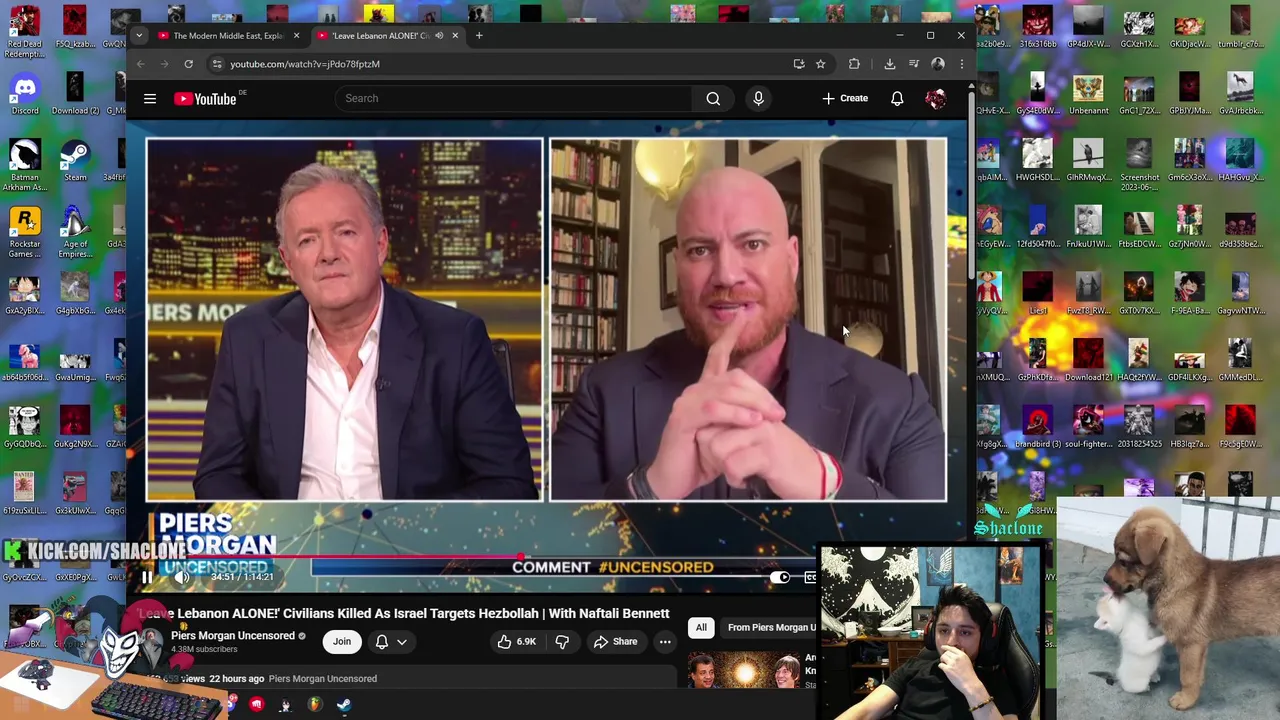Open 'Download121' desktop file
This screenshot has height=720, width=1280.
point(1088,362)
